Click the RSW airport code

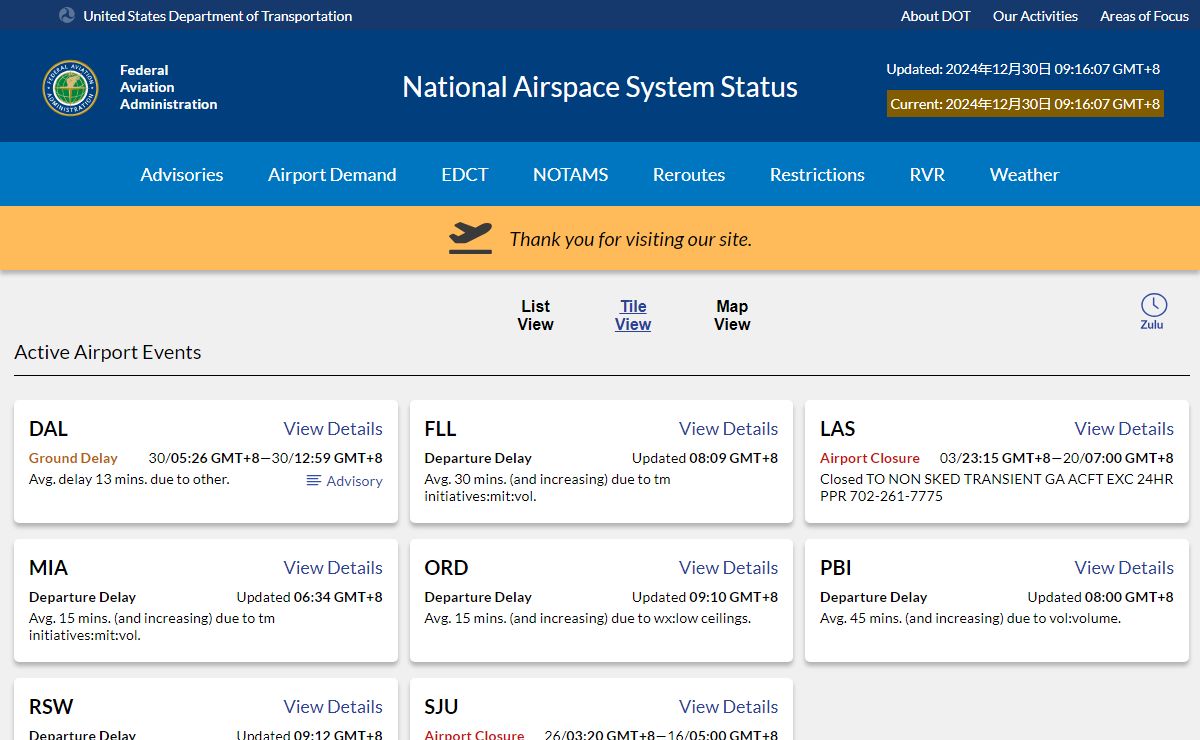(x=51, y=707)
